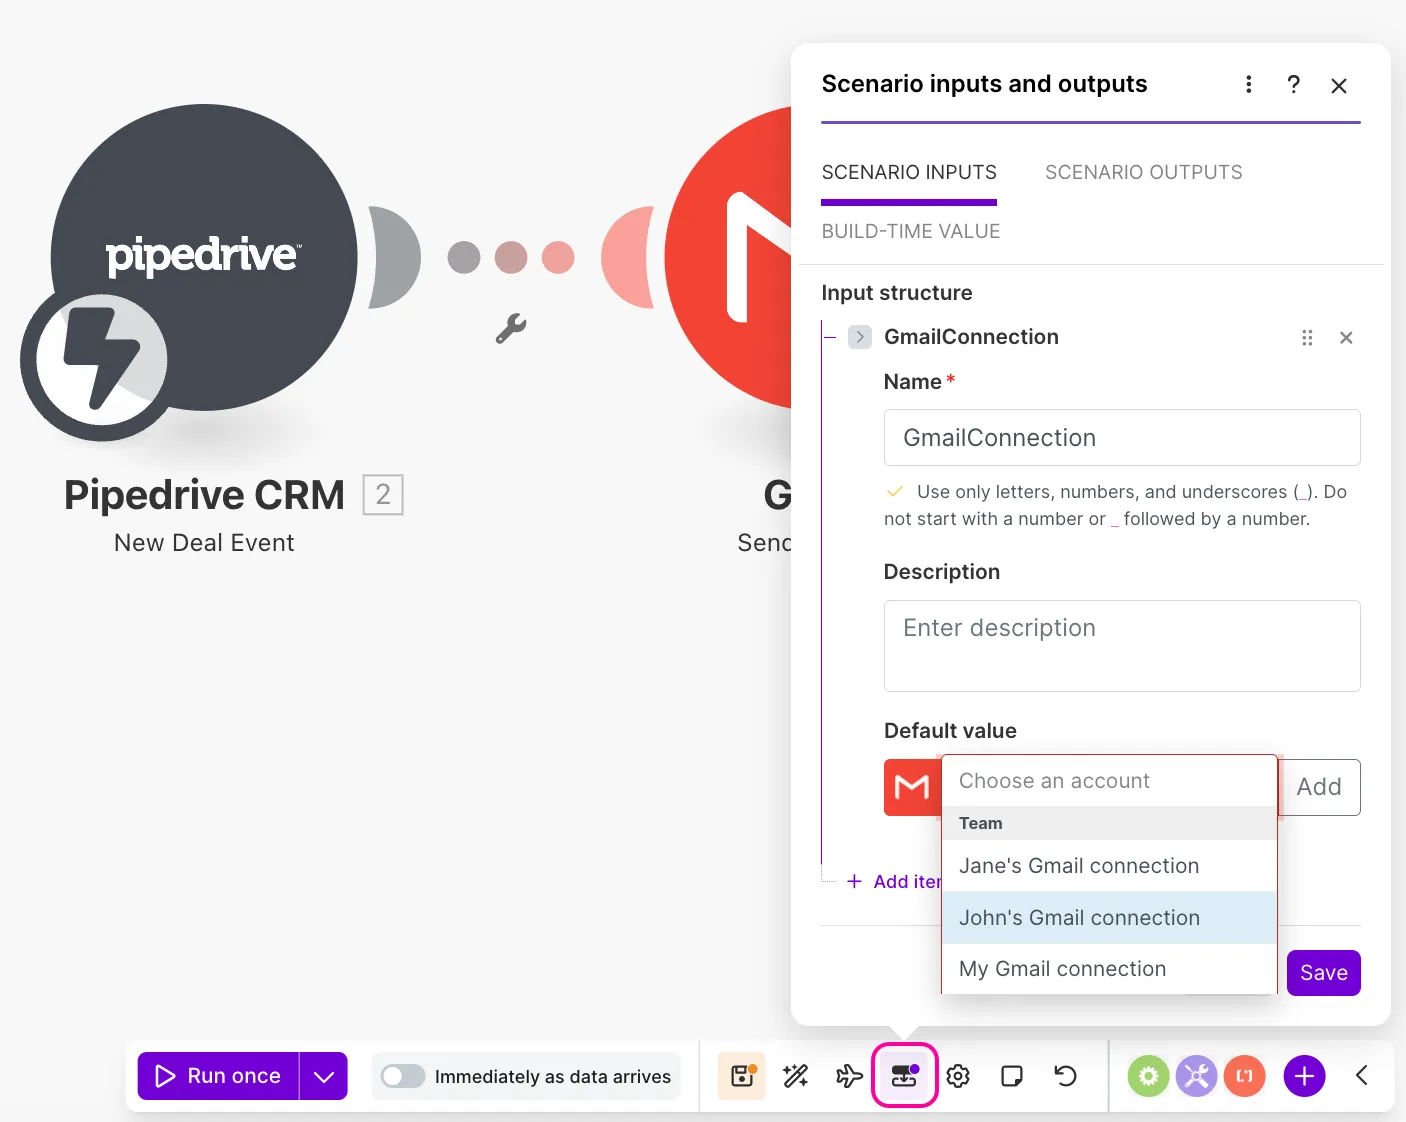Click the module number 2 badge
This screenshot has height=1122, width=1406.
tap(383, 495)
